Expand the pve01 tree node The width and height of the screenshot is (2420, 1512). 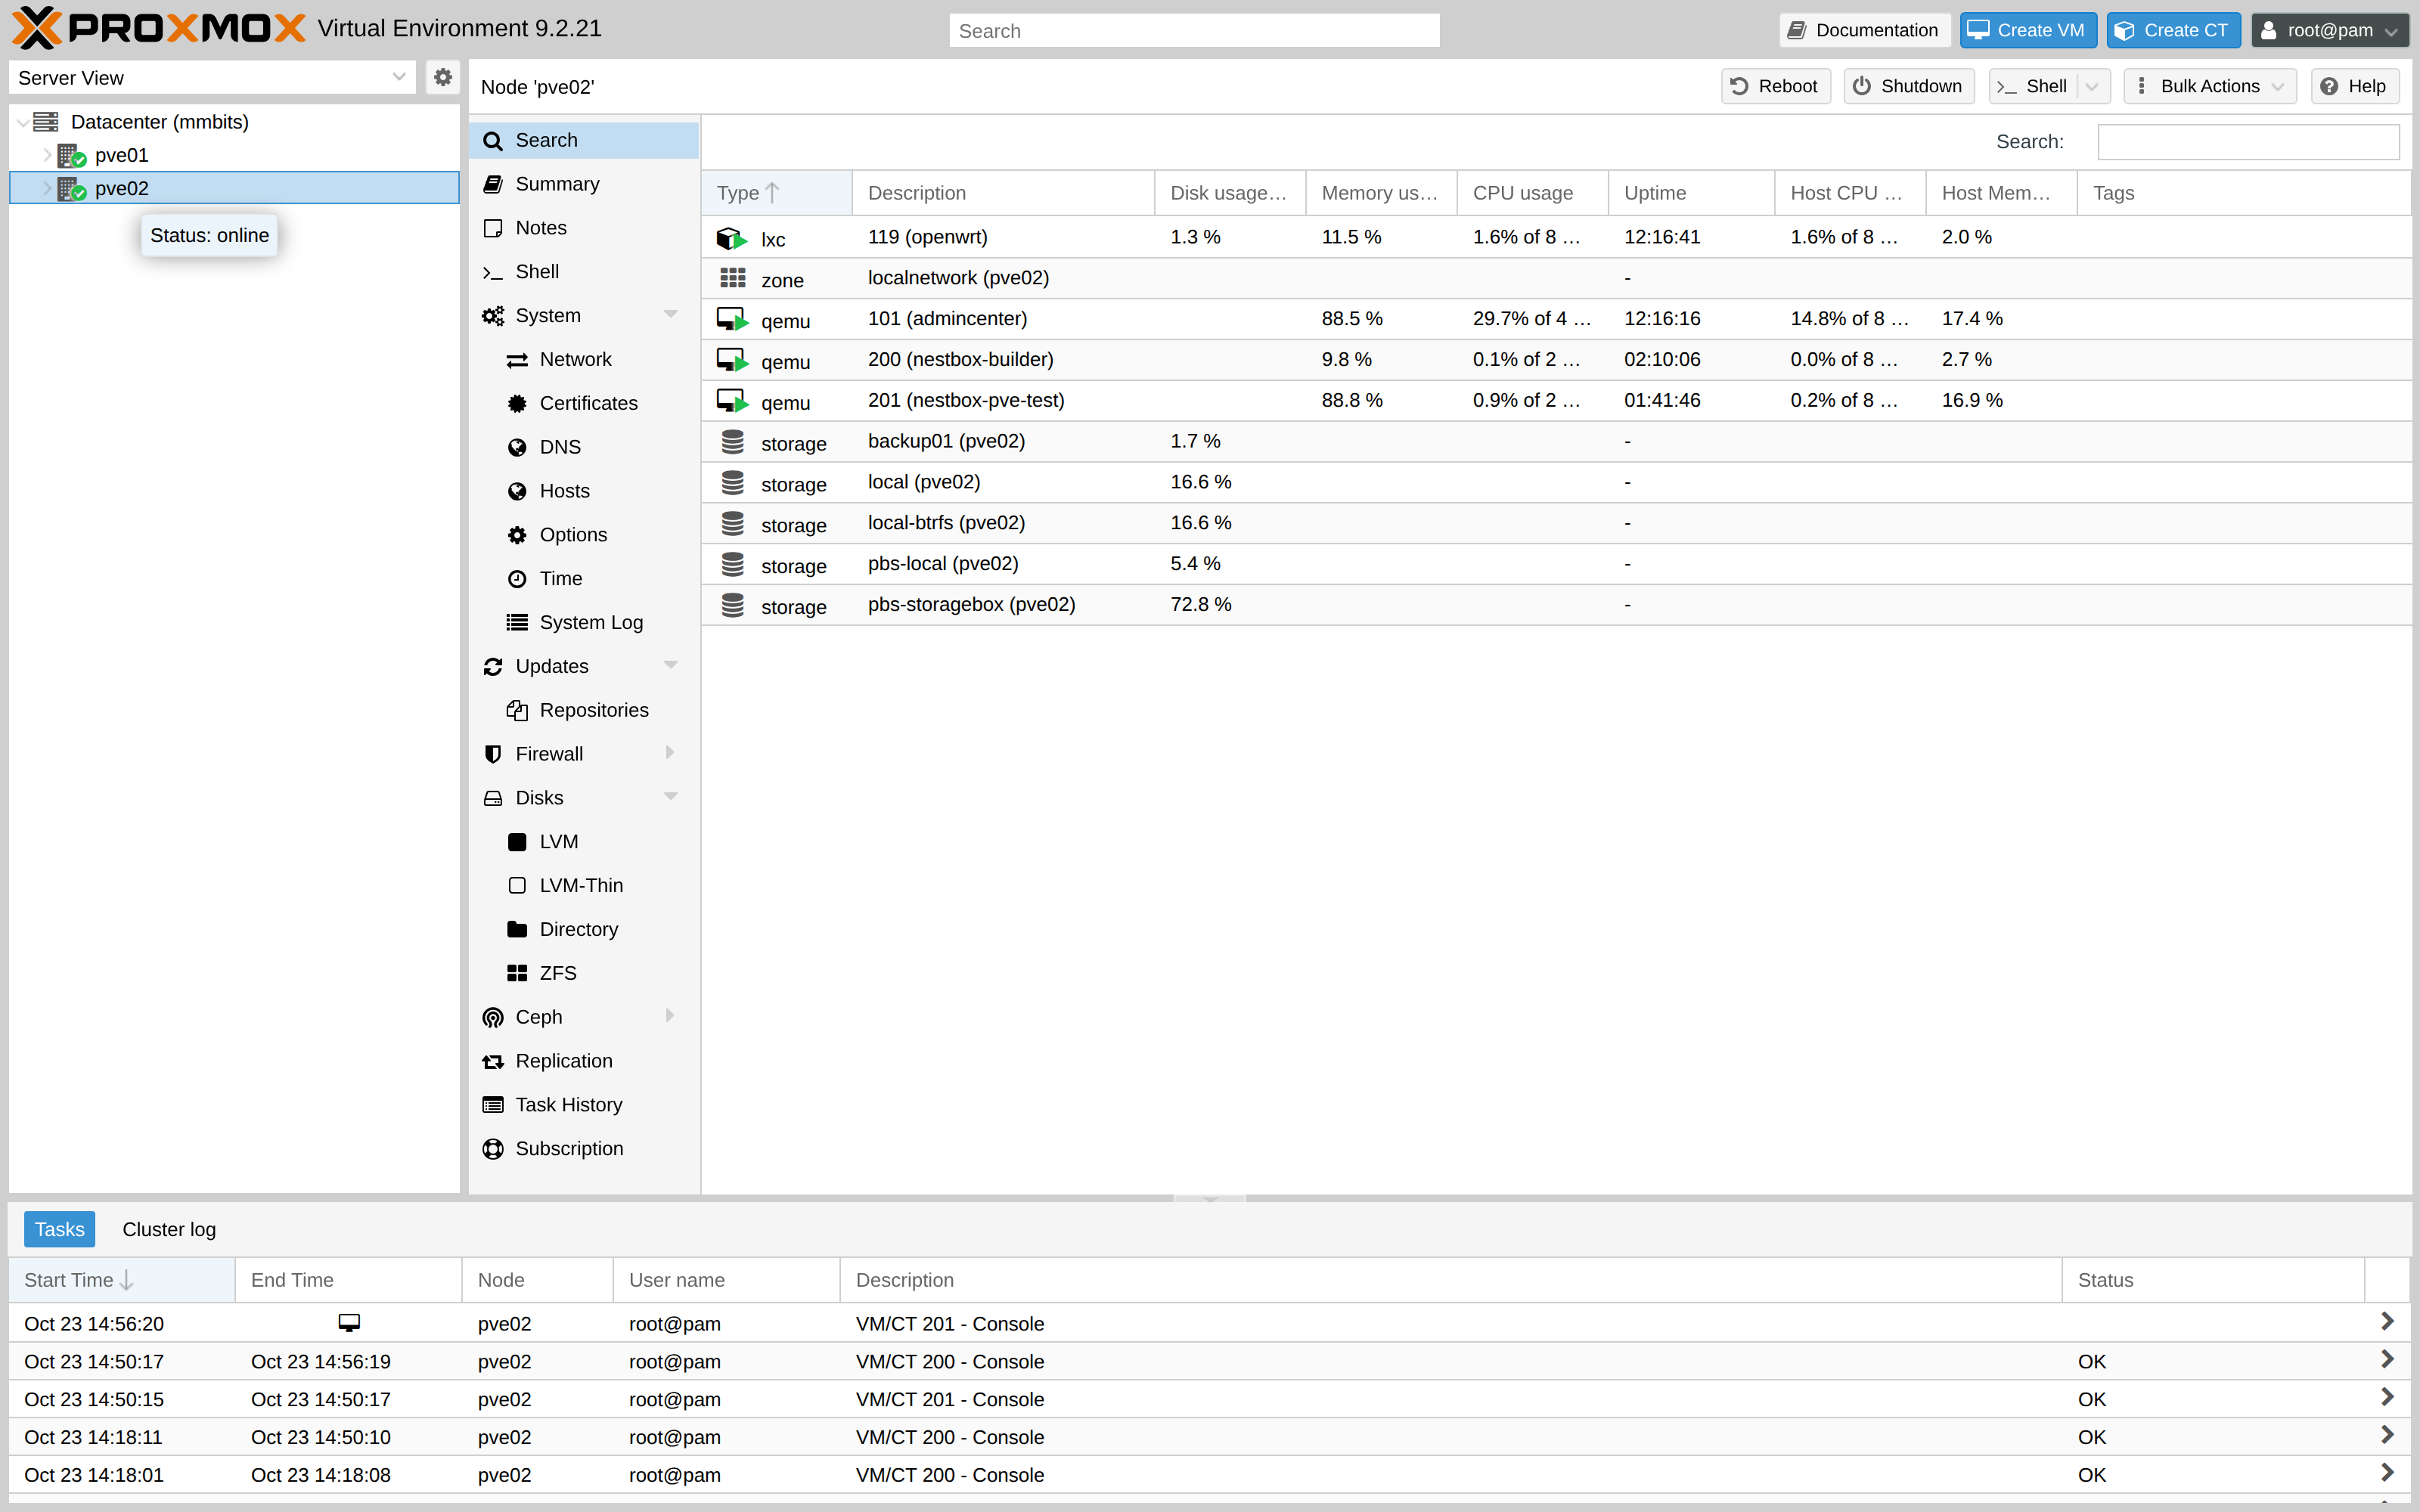(x=46, y=155)
